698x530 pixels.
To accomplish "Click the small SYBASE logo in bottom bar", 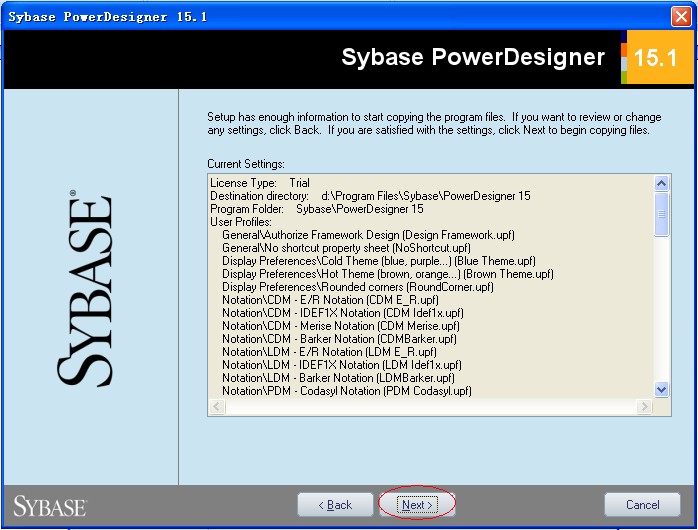I will (x=50, y=505).
